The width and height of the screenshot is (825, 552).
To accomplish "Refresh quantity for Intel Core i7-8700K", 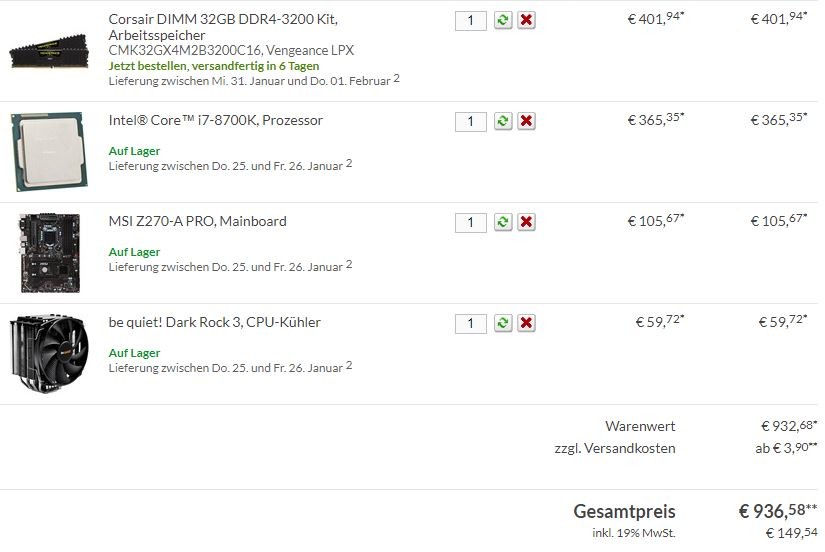I will (x=503, y=121).
